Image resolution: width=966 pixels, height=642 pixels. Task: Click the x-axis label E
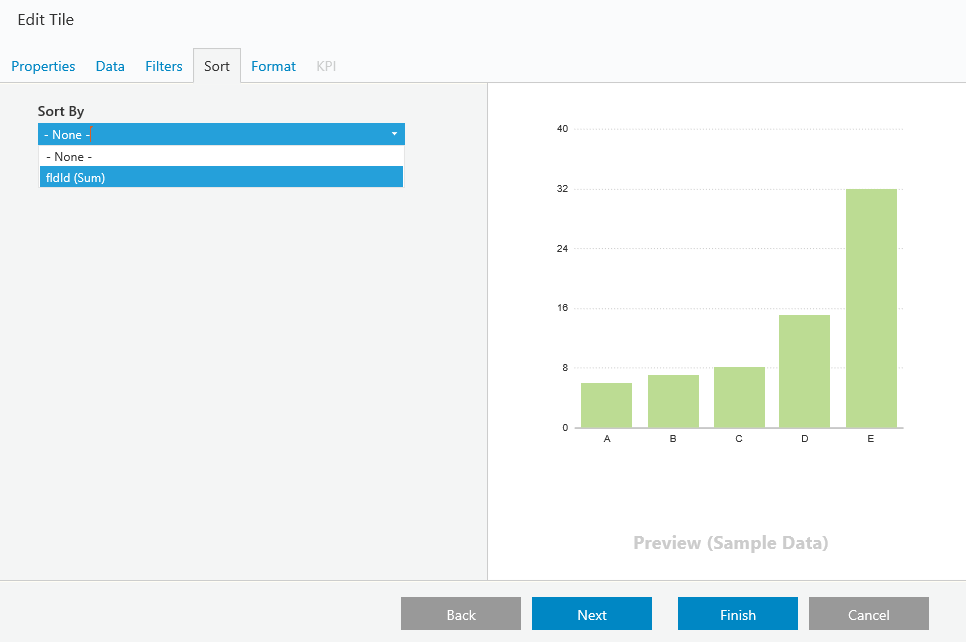click(x=871, y=439)
